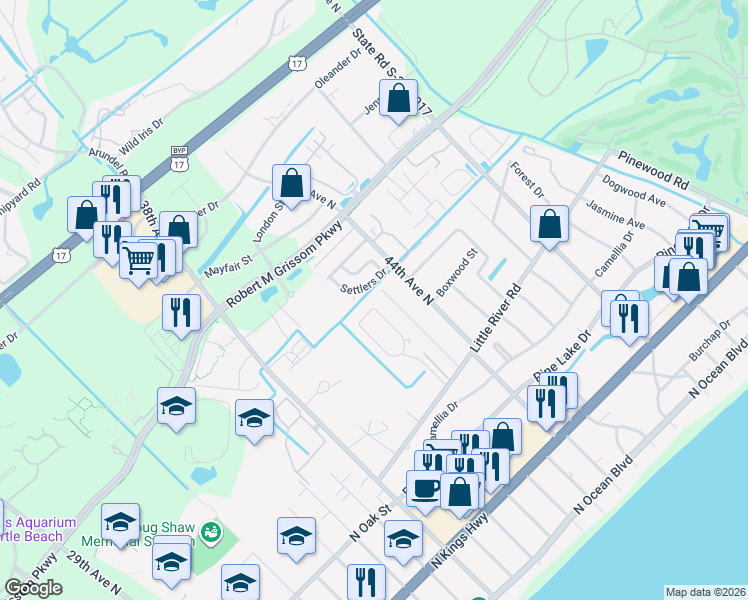The image size is (748, 600).
Task: Select the Little River Rd label
Action: pyautogui.click(x=495, y=318)
